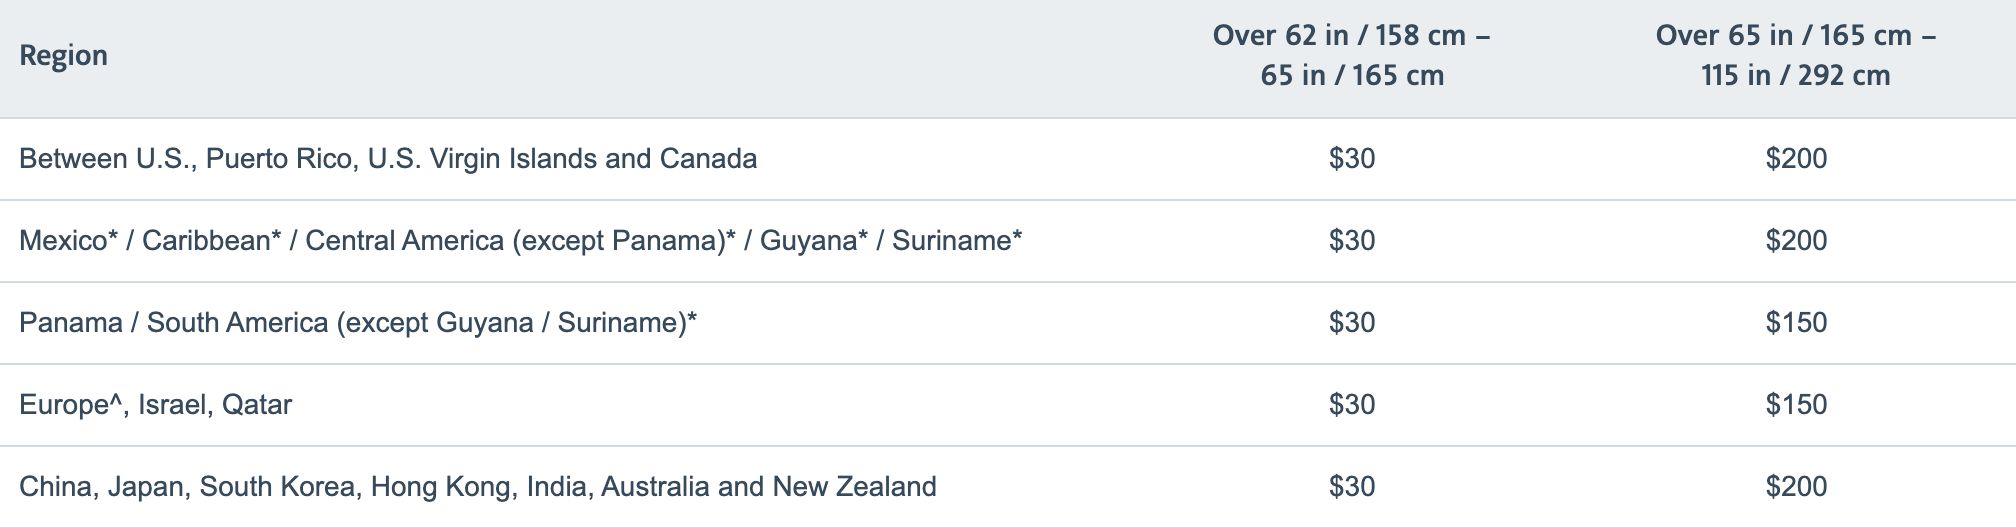
Task: Click the asterisk after "Suriname)" in the Panama row
Action: pos(691,318)
